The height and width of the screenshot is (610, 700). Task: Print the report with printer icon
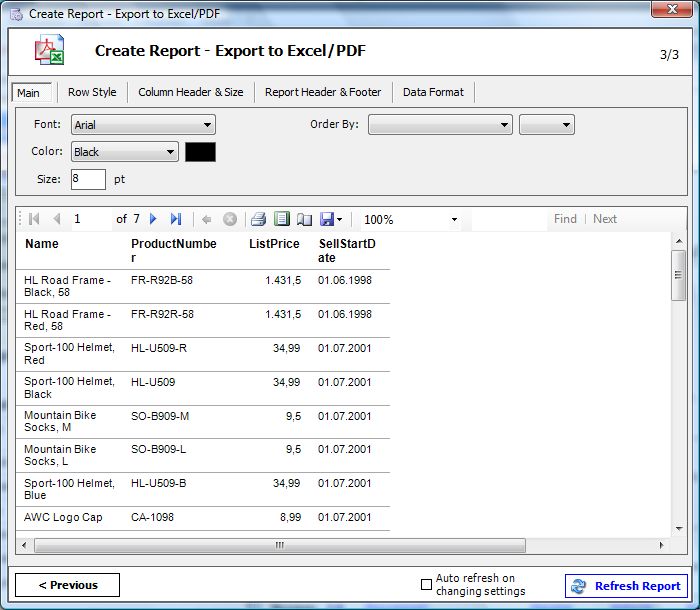point(258,219)
